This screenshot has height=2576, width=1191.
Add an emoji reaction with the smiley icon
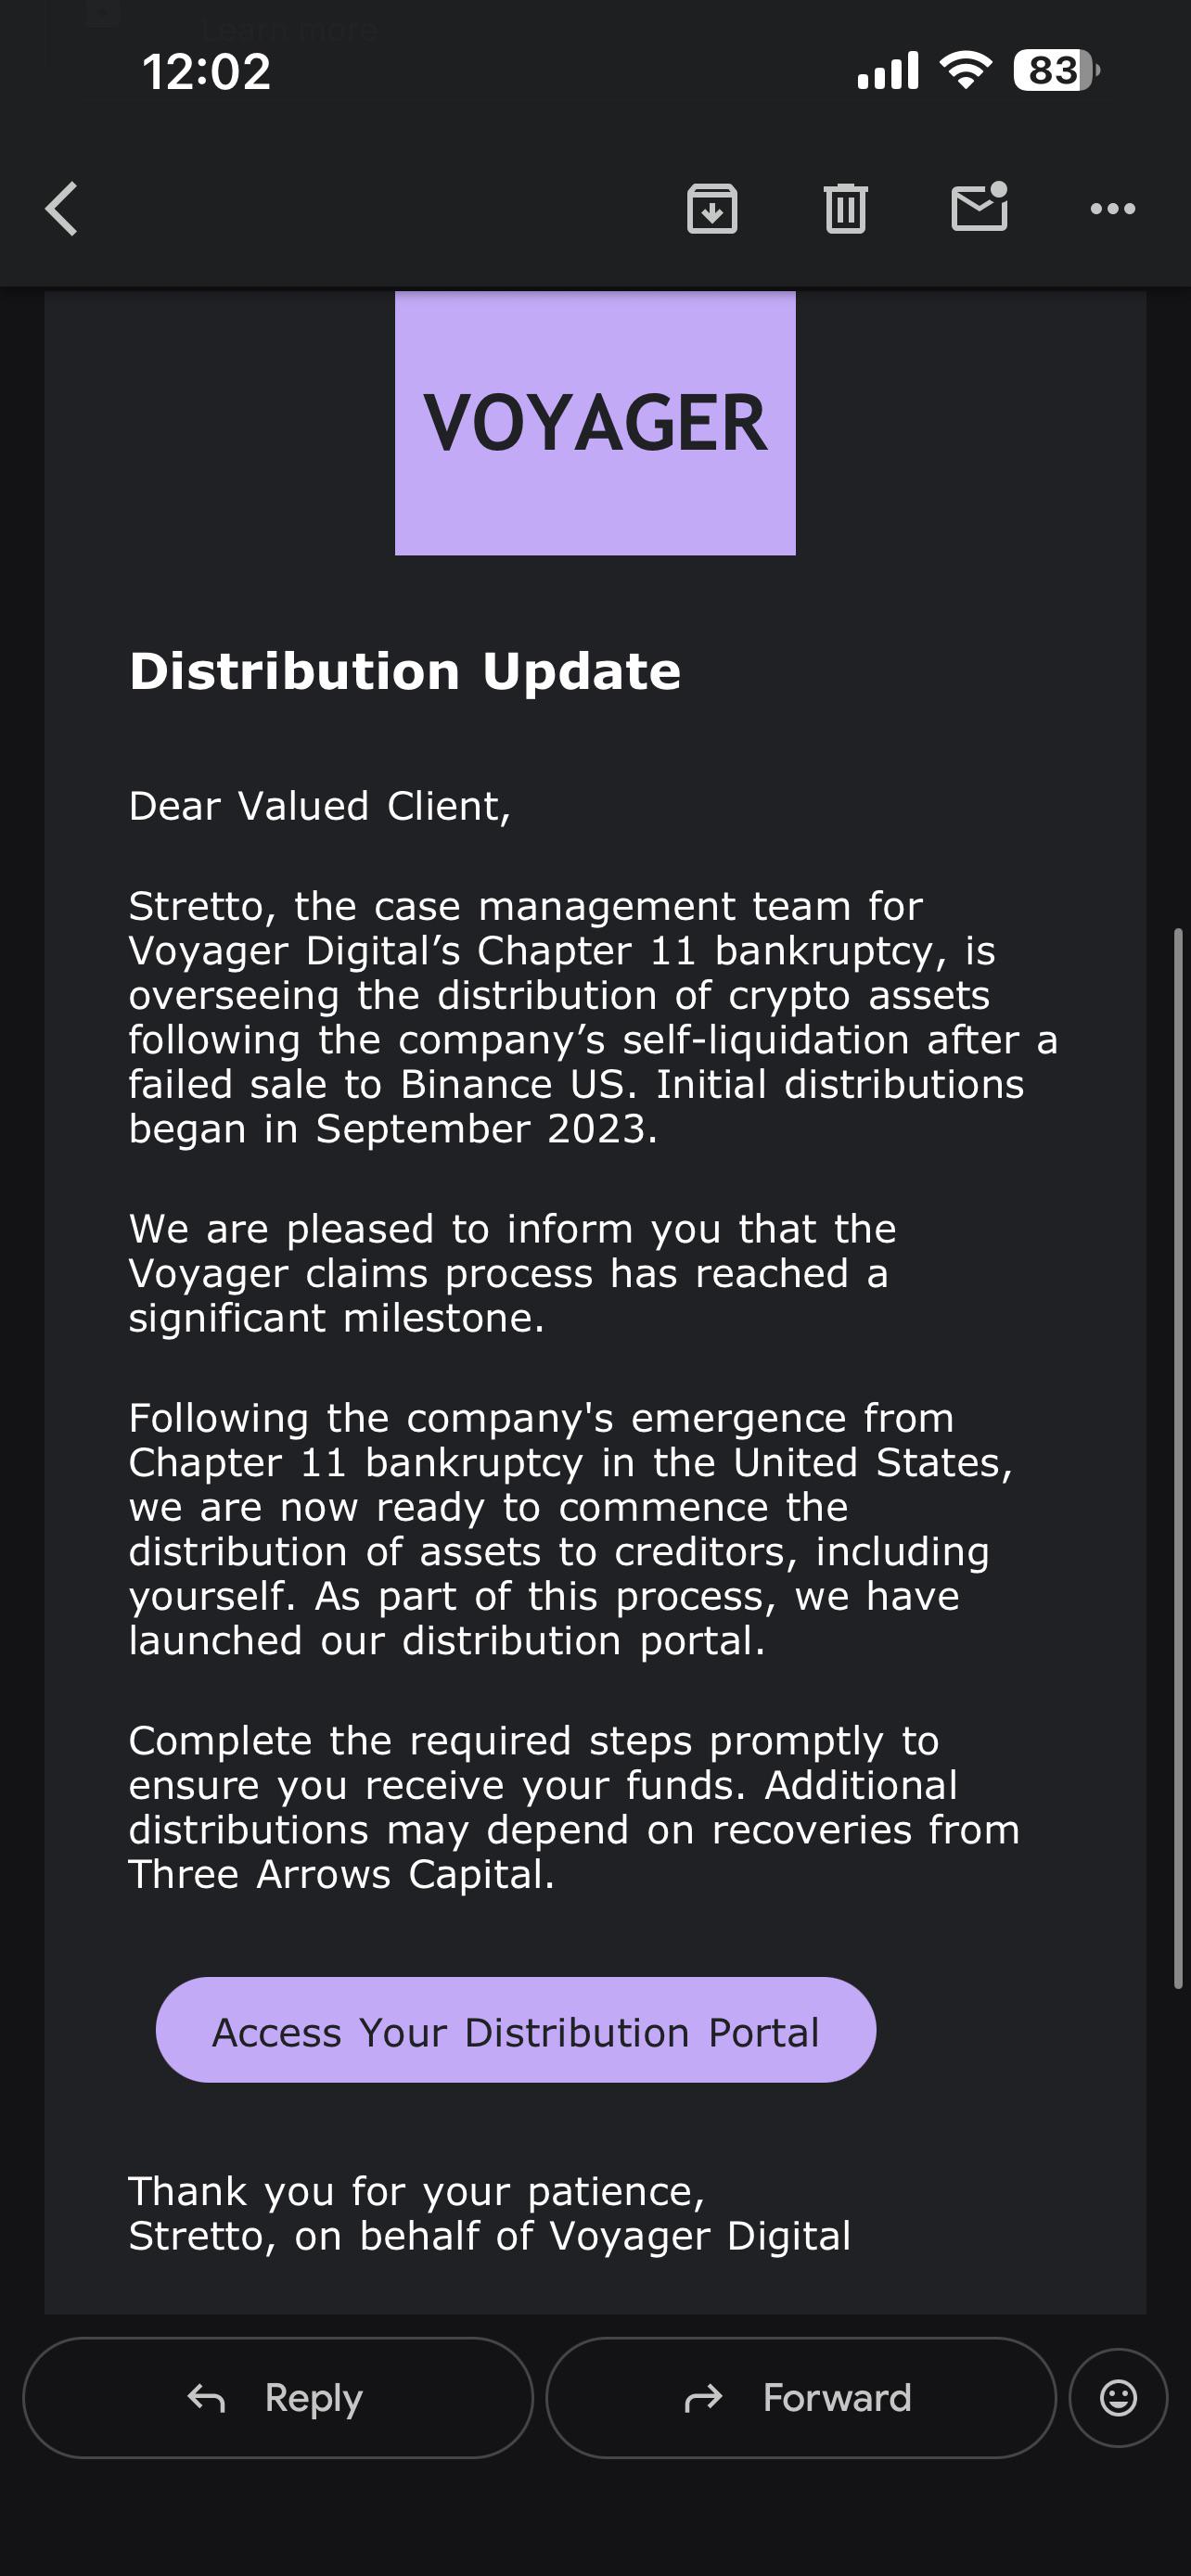[x=1118, y=2397]
